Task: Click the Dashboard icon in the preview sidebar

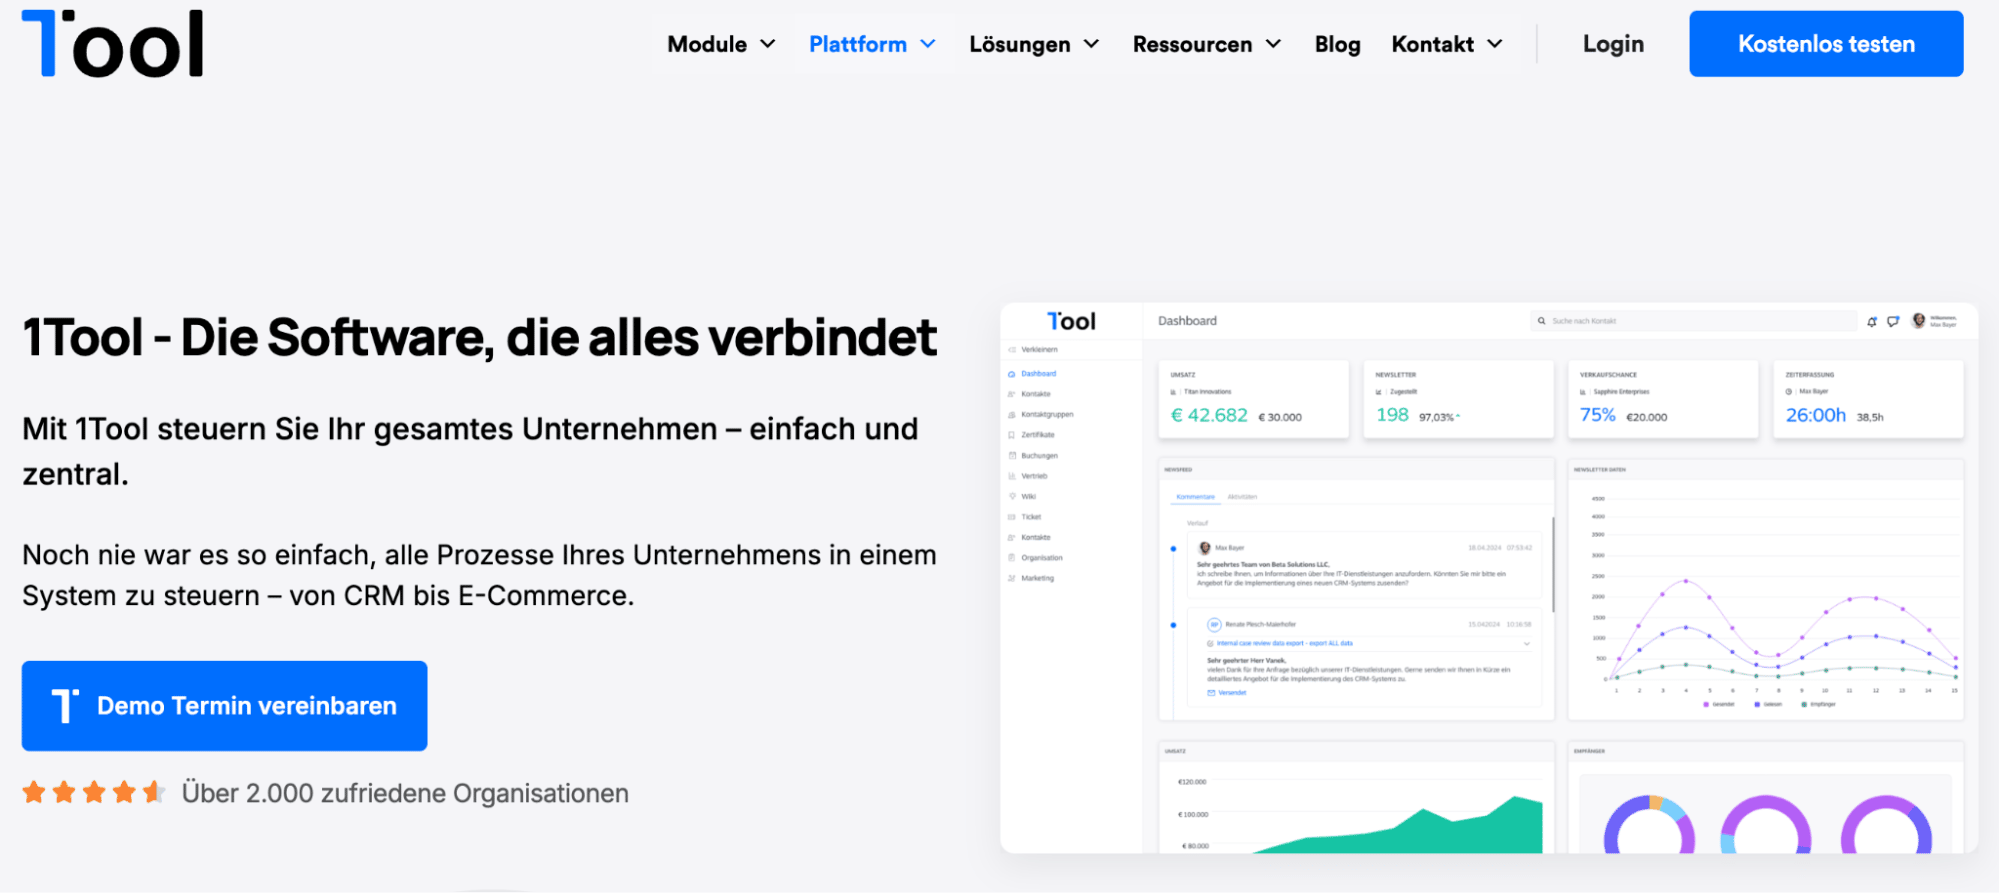Action: tap(1012, 374)
